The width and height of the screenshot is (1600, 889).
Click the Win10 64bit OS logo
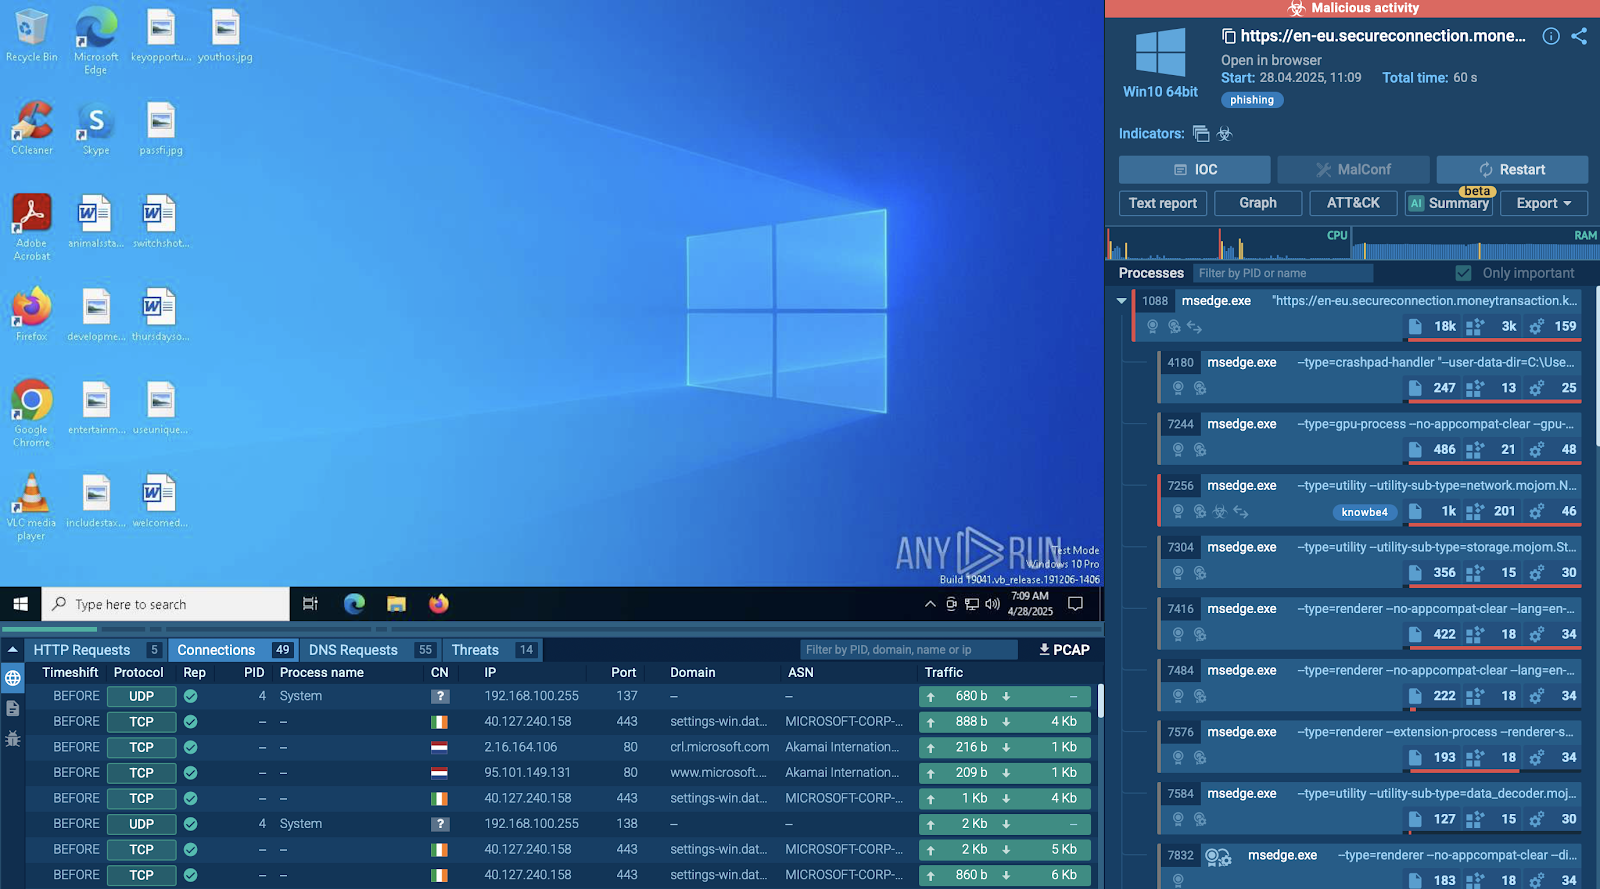pos(1160,53)
